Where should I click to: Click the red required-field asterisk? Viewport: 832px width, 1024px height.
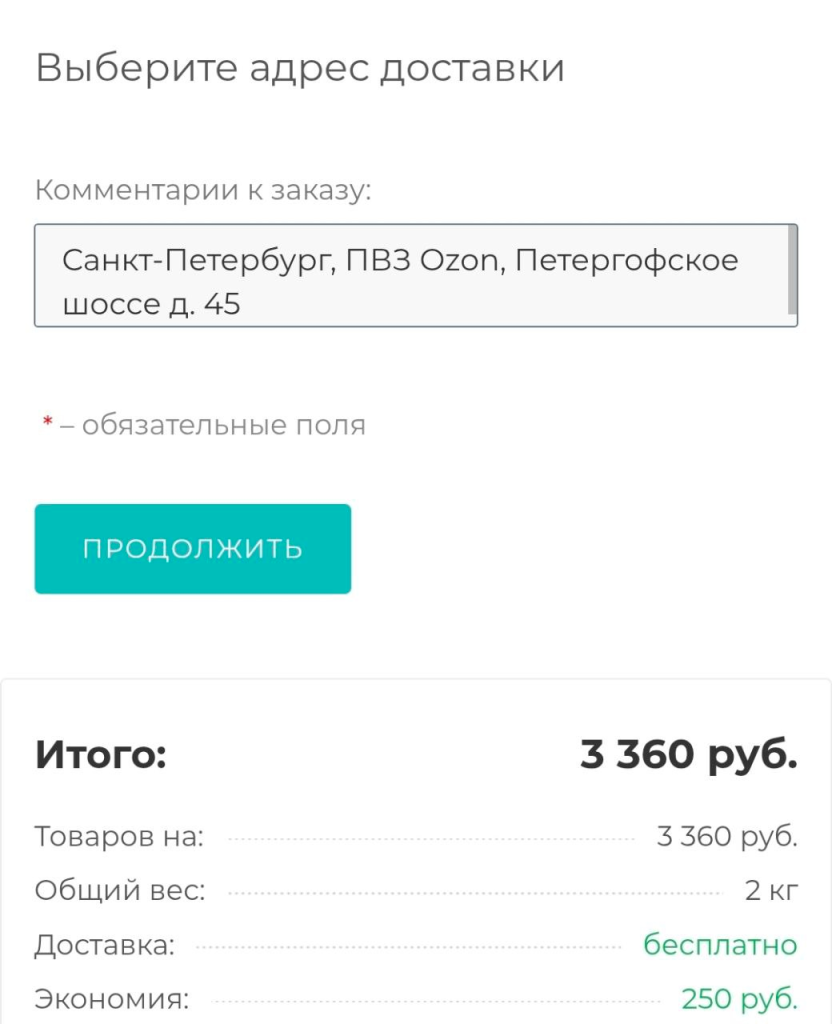point(47,424)
